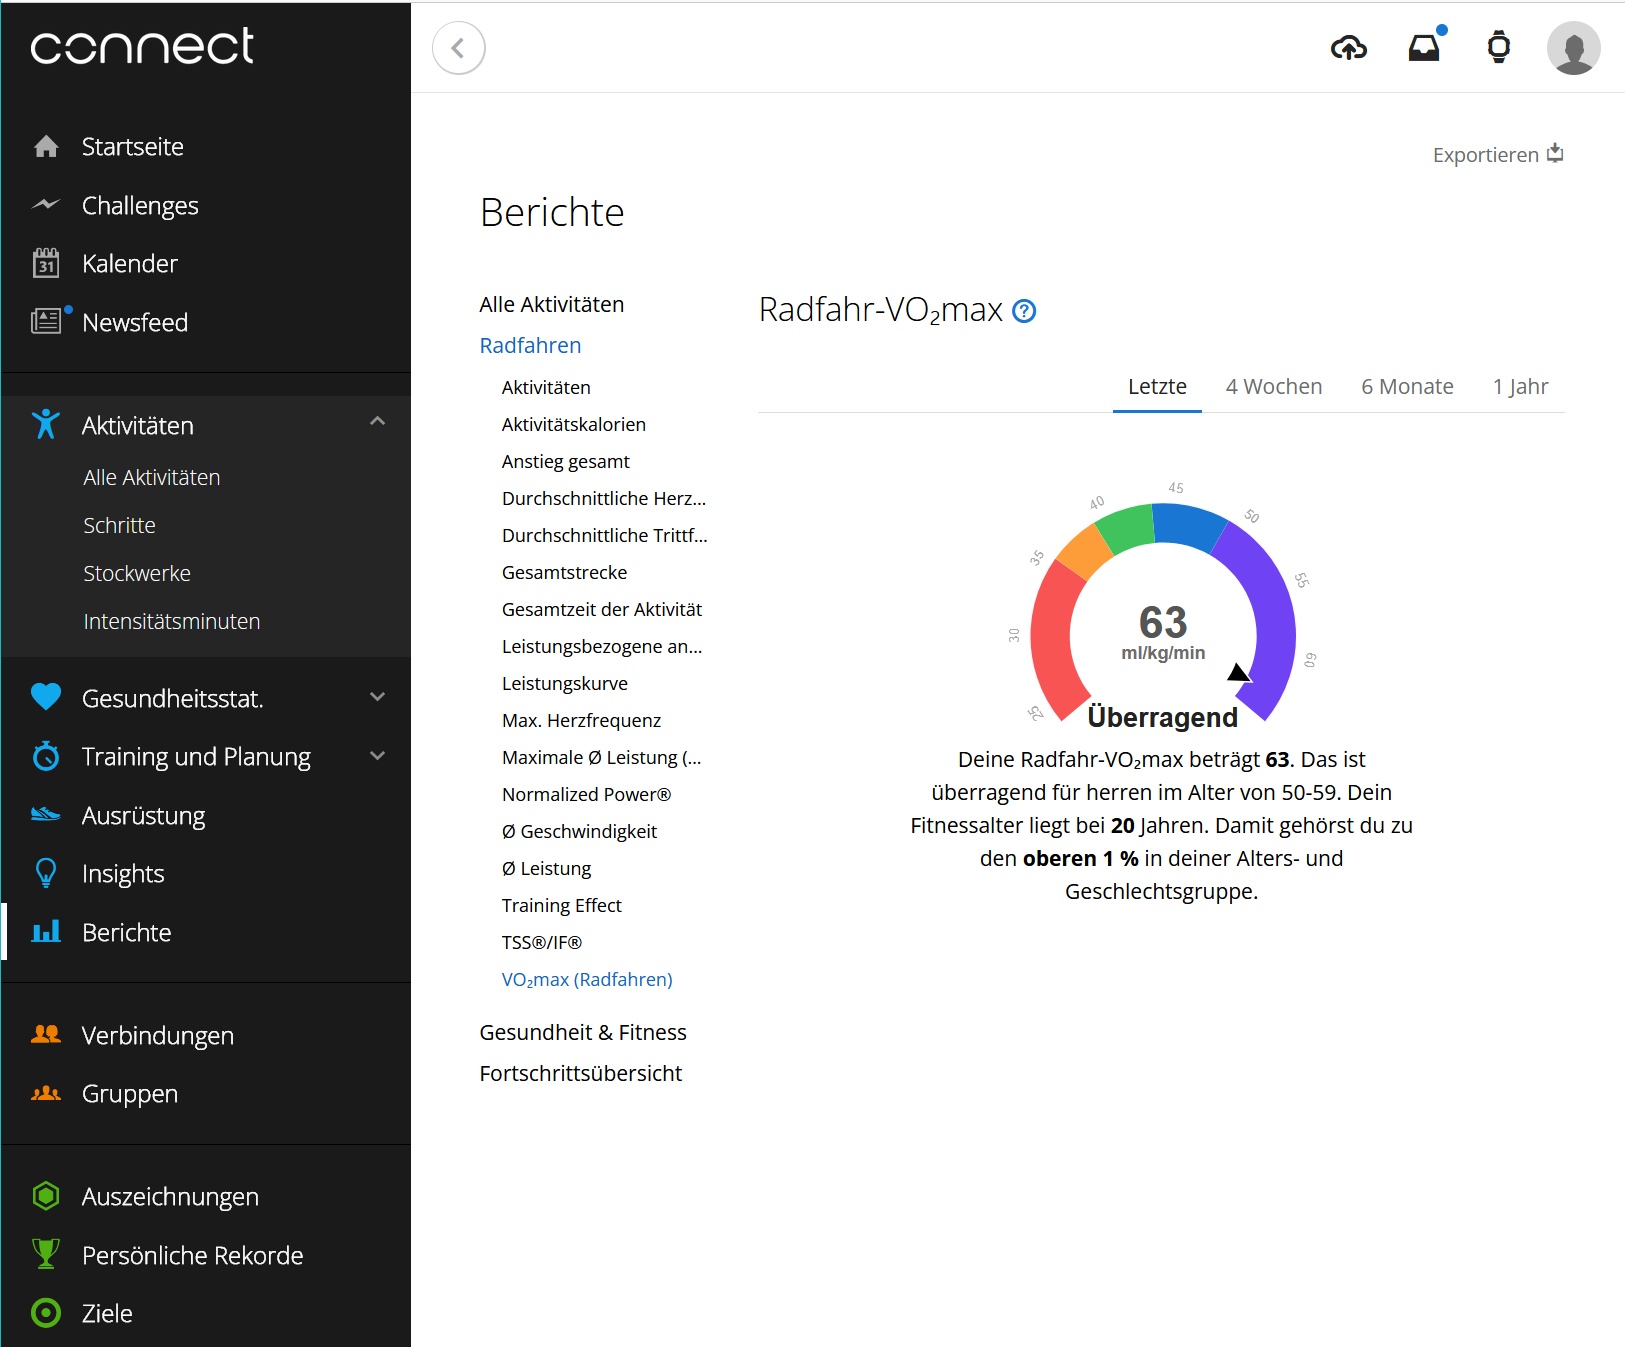Collapse the Aktivitäten menu section
The height and width of the screenshot is (1347, 1625).
click(377, 422)
